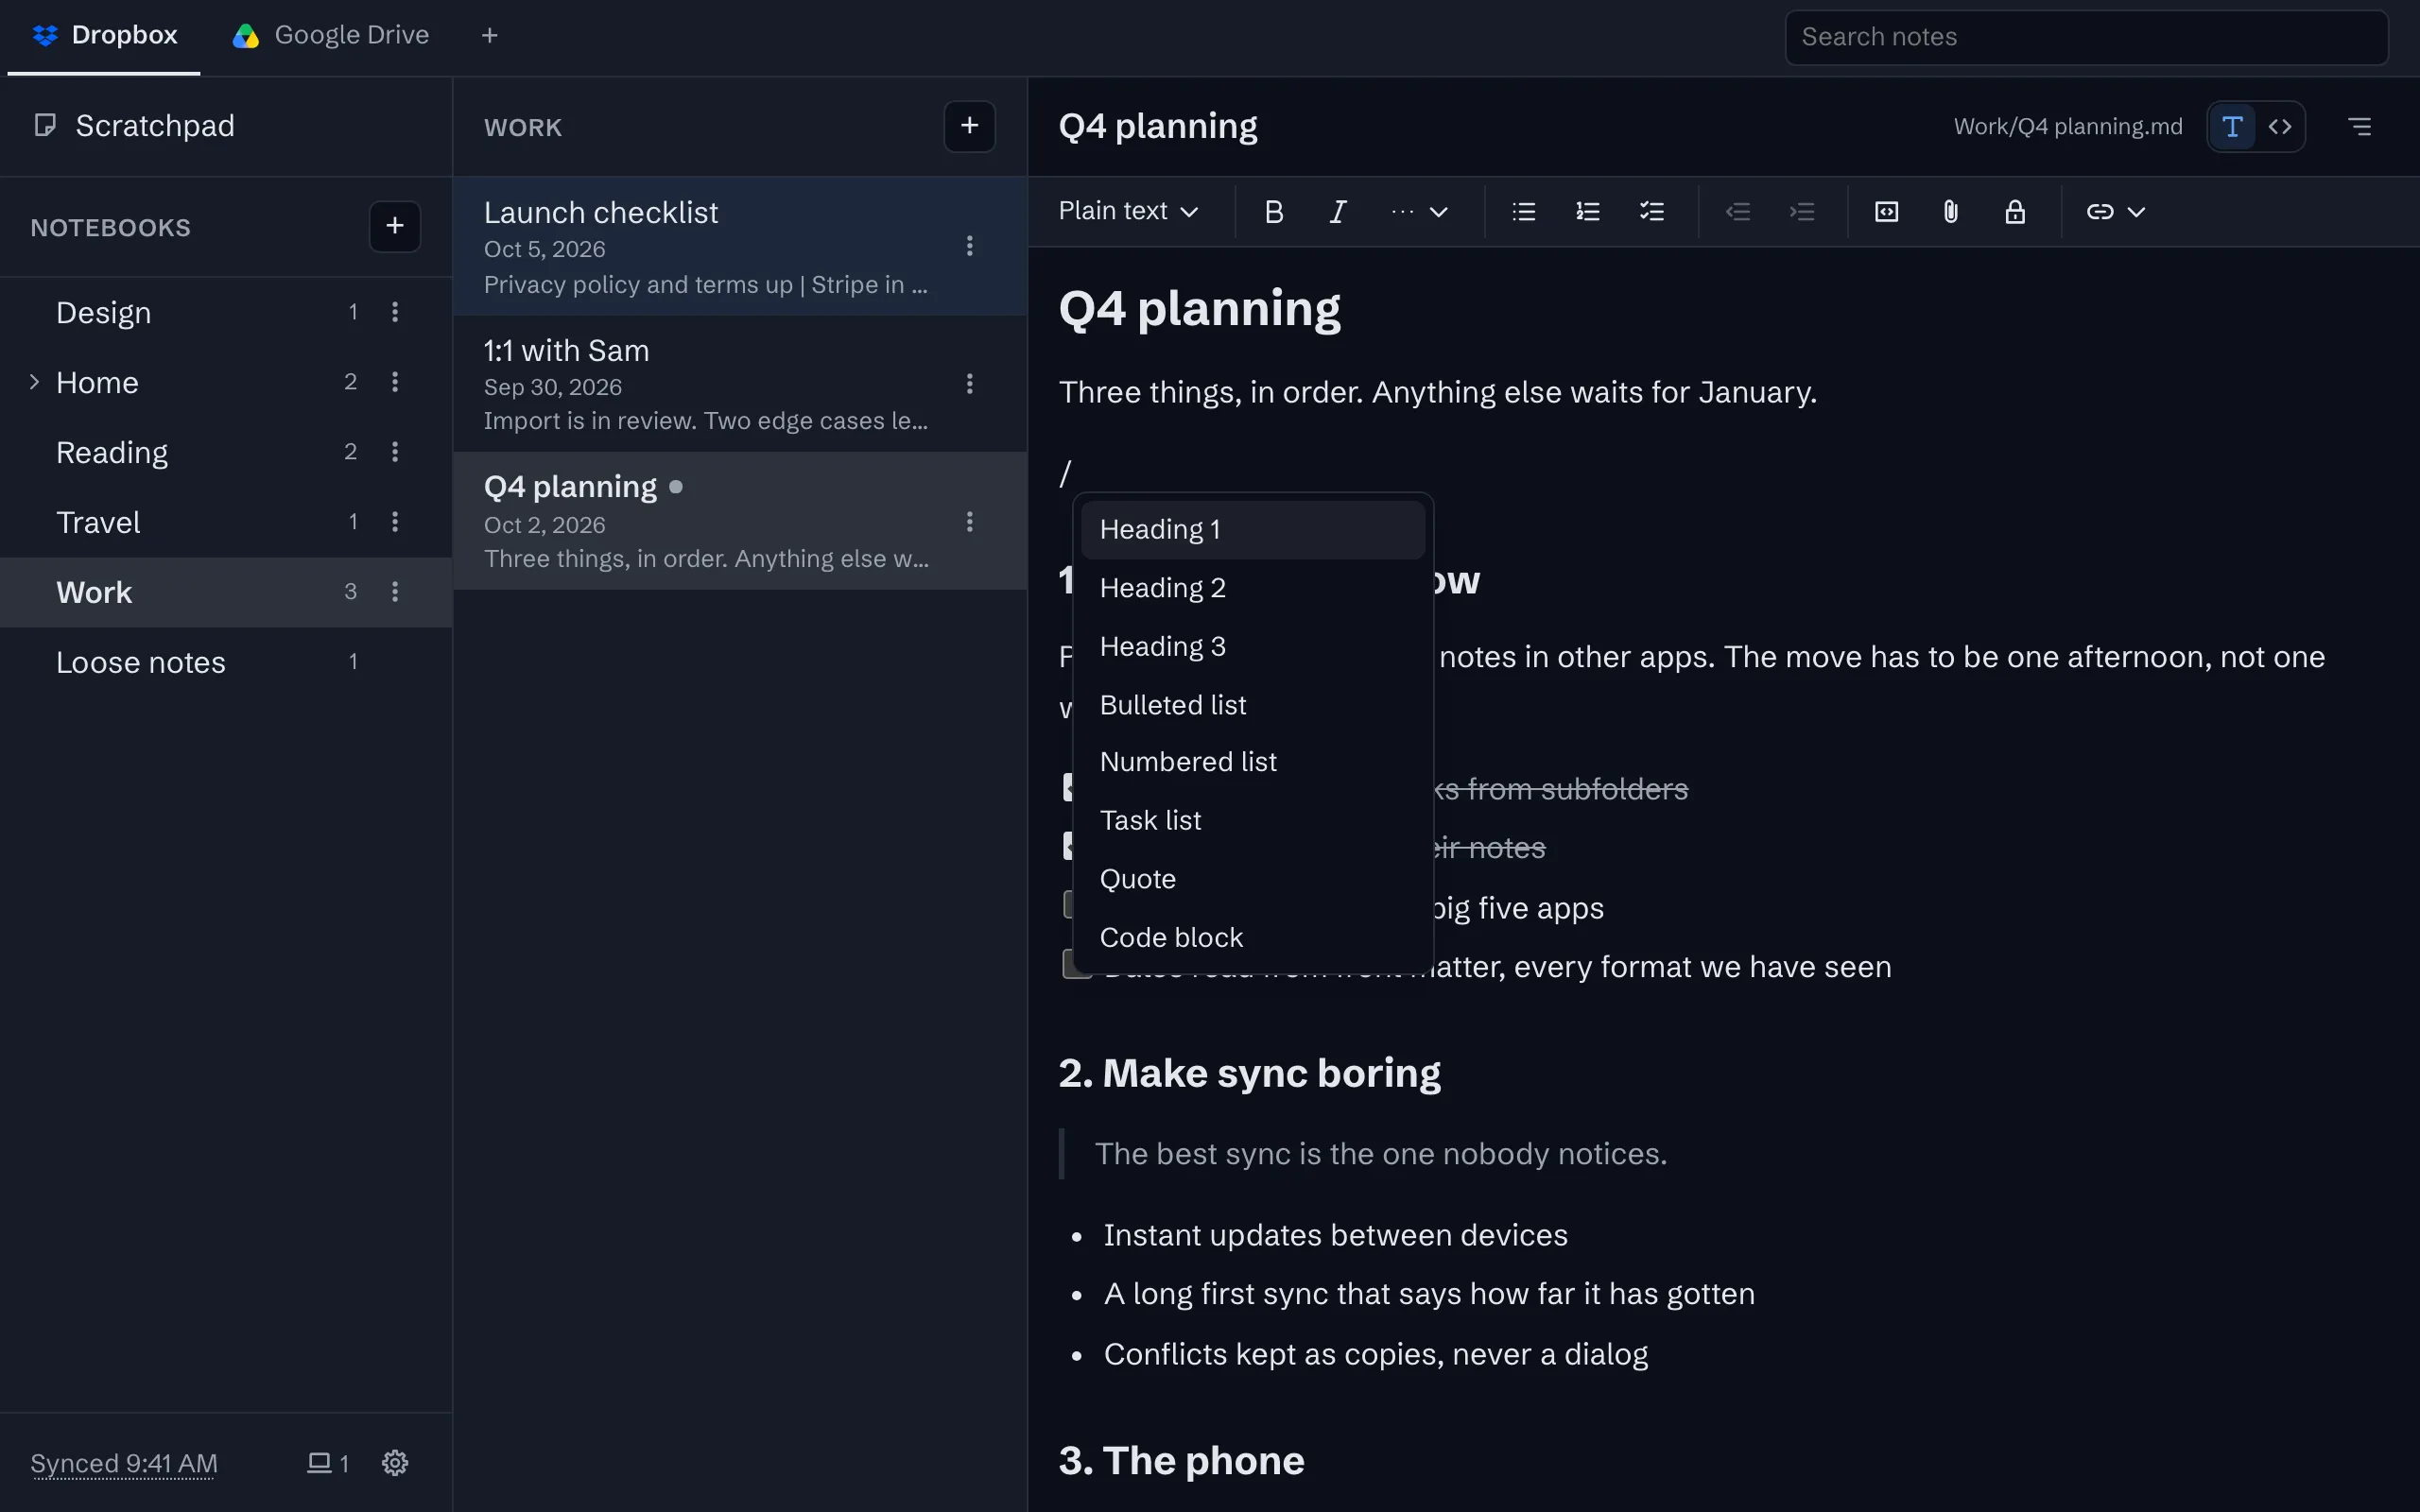Viewport: 2420px width, 1512px height.
Task: Open options for the Work notebook
Action: coord(395,592)
